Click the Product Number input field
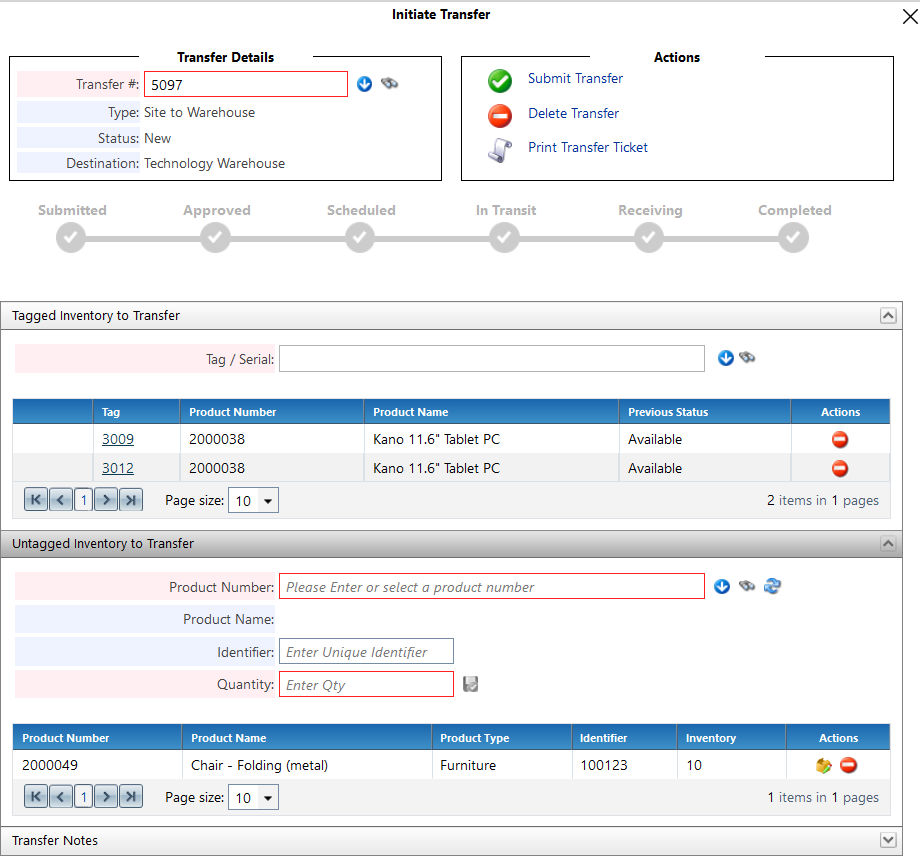Viewport: 920px width, 858px height. tap(492, 586)
